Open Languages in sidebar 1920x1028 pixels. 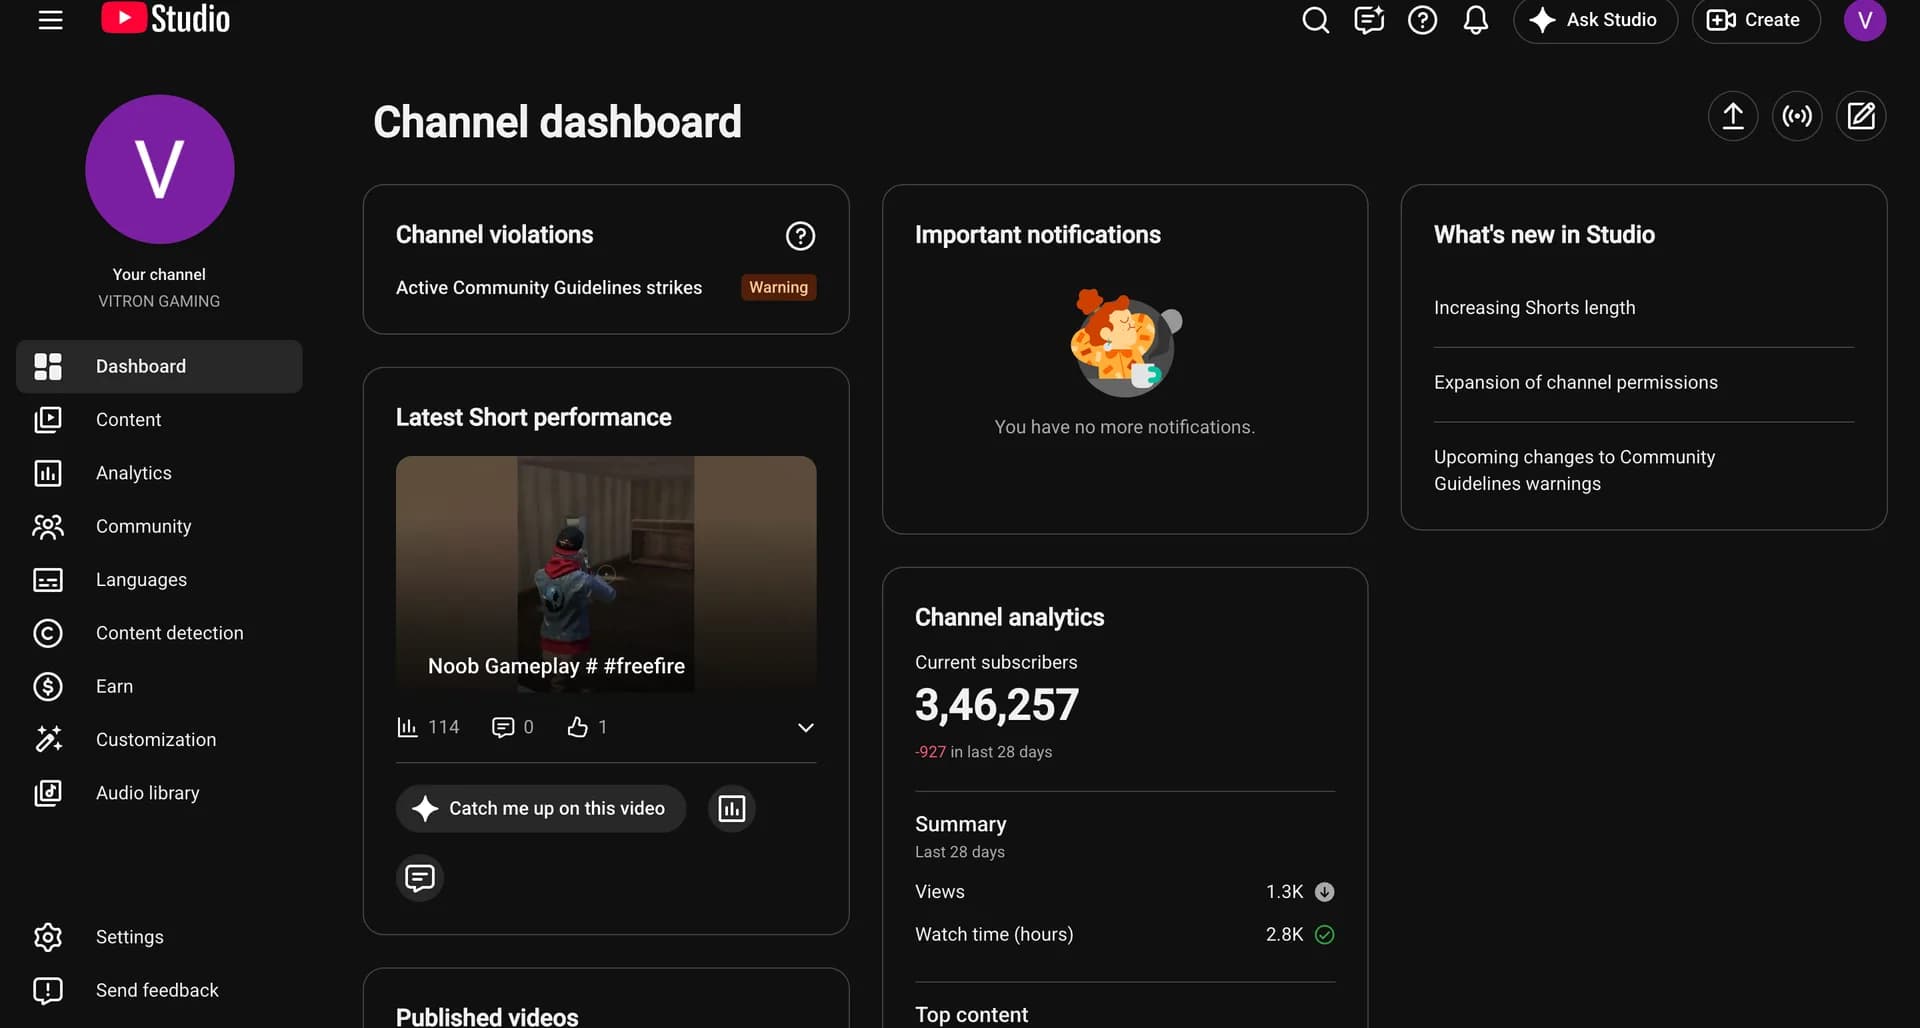(x=159, y=580)
